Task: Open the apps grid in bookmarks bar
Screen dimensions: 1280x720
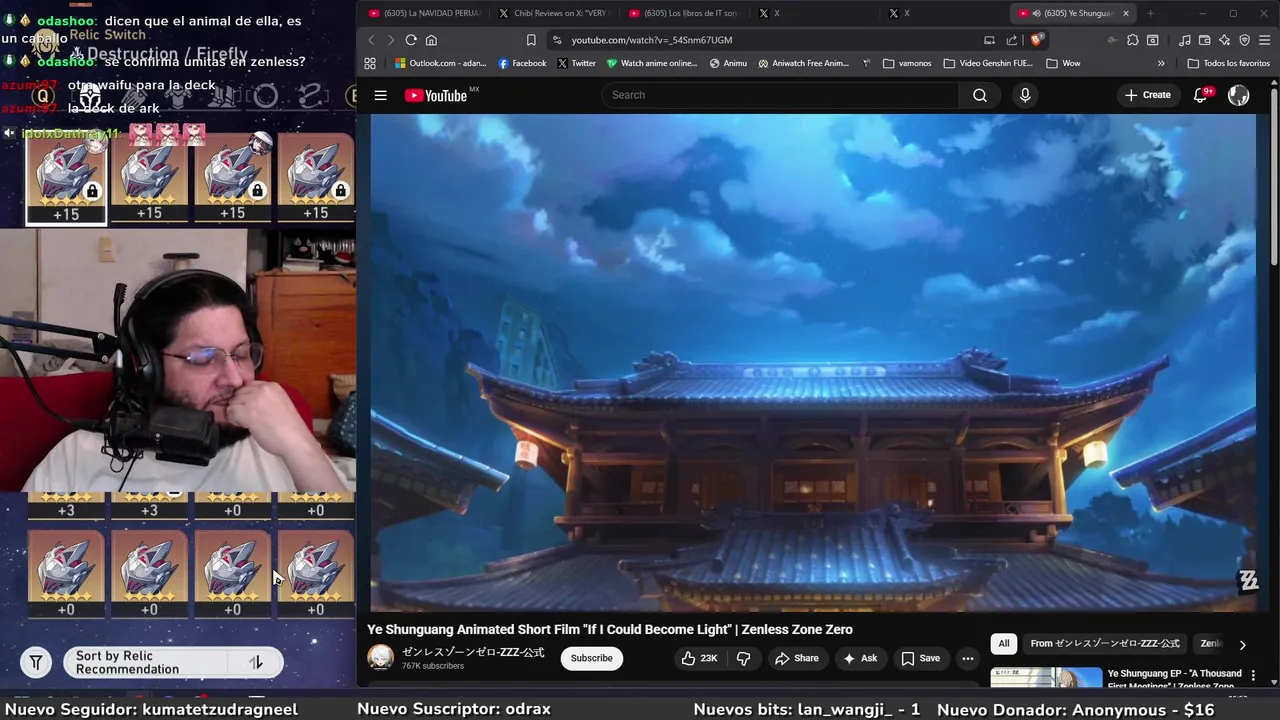Action: tap(370, 63)
